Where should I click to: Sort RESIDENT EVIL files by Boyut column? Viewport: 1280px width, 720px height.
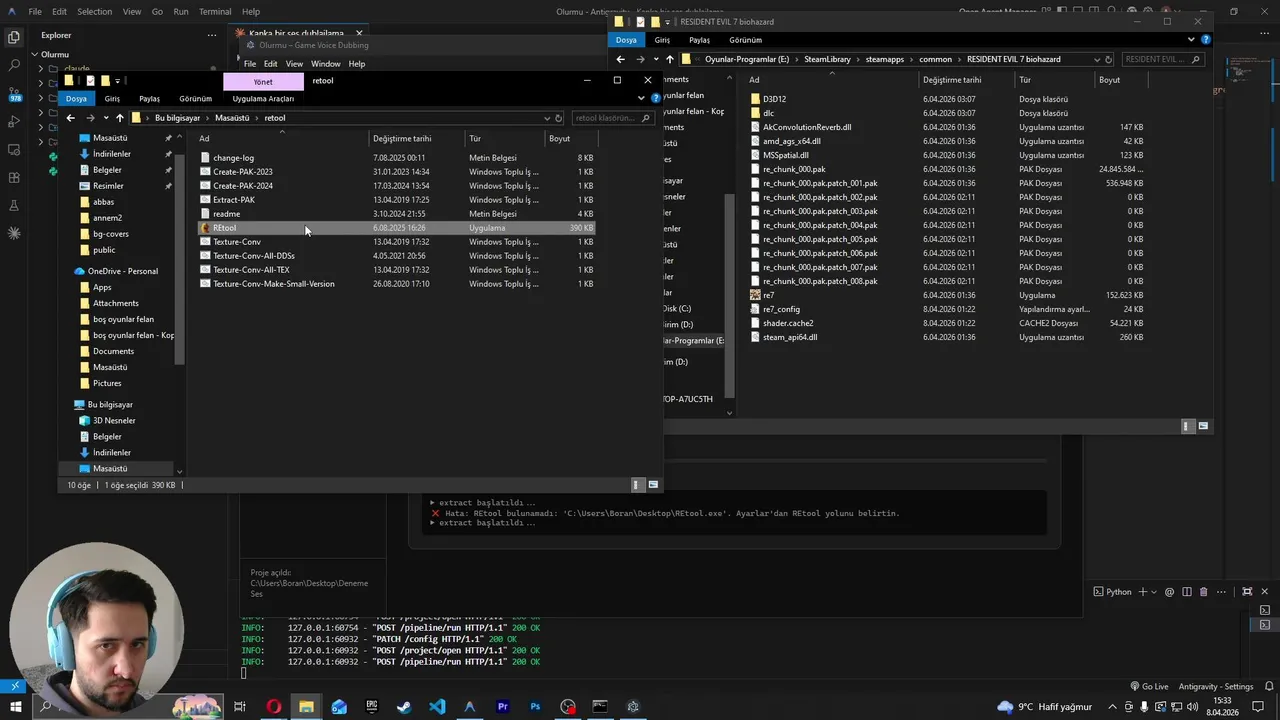pyautogui.click(x=1109, y=80)
